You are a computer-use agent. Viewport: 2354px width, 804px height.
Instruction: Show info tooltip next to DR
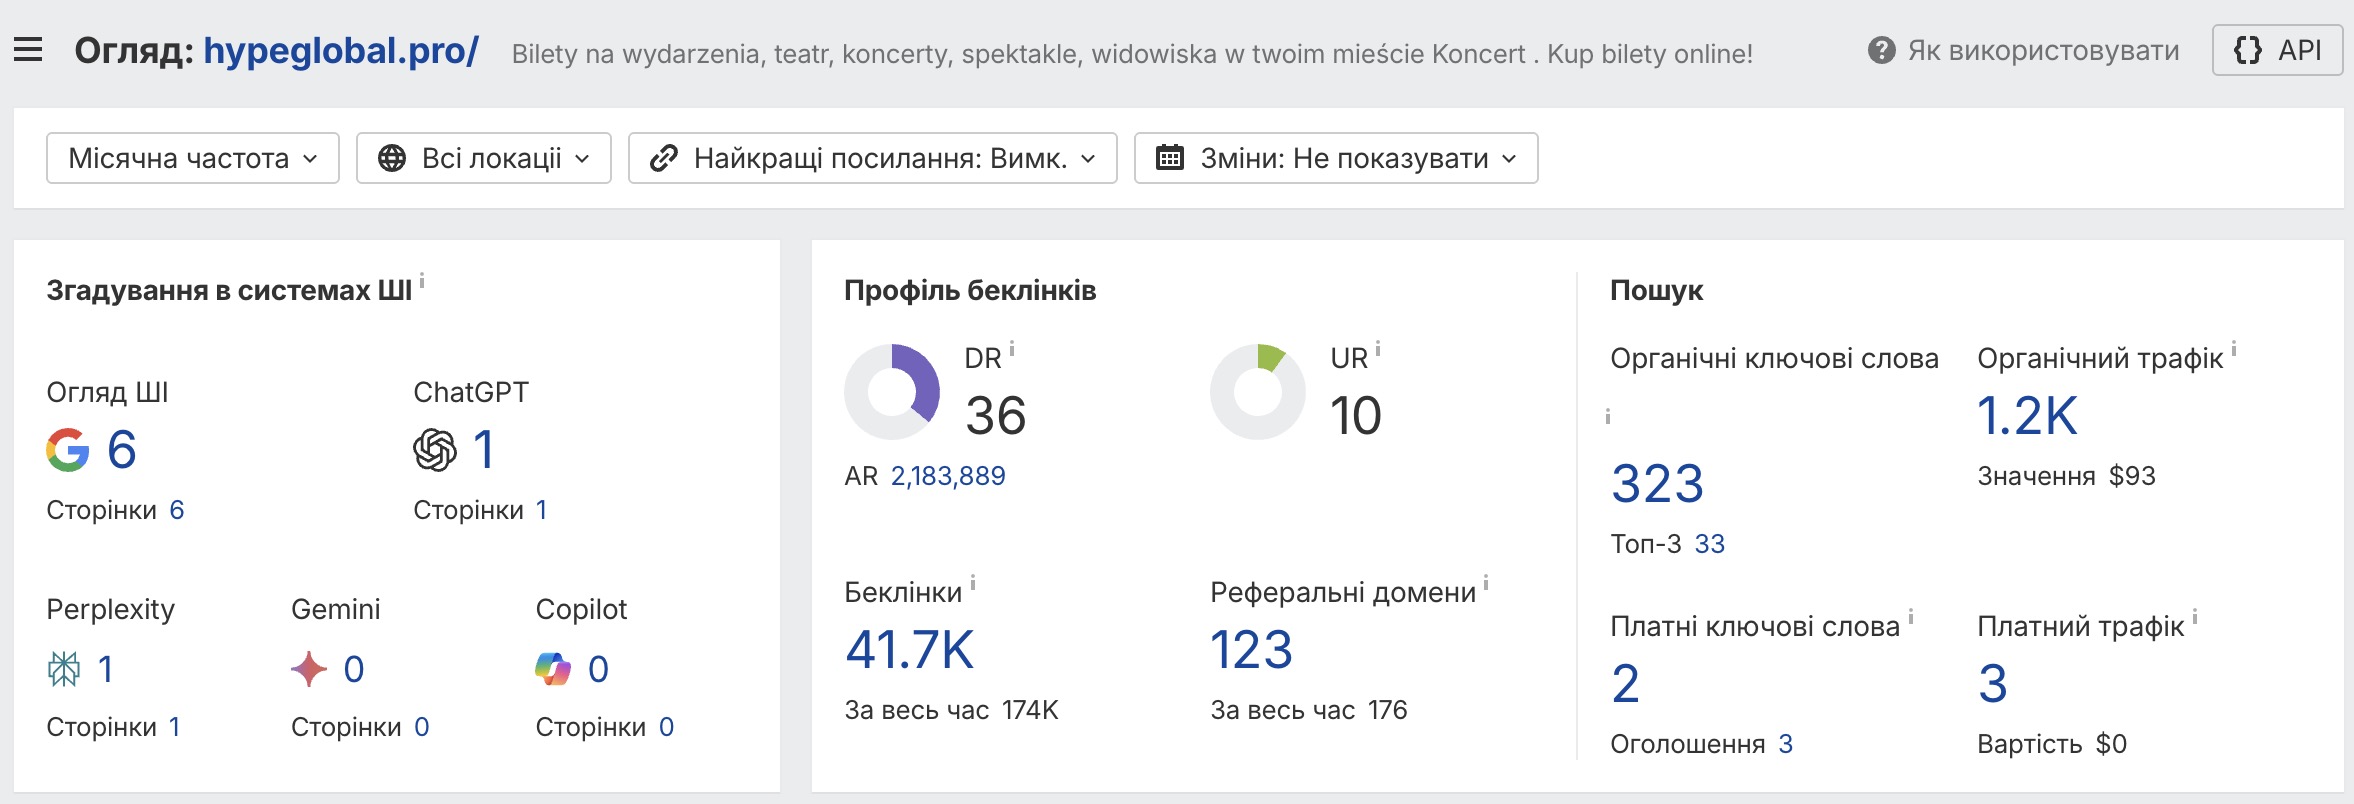[x=1012, y=349]
